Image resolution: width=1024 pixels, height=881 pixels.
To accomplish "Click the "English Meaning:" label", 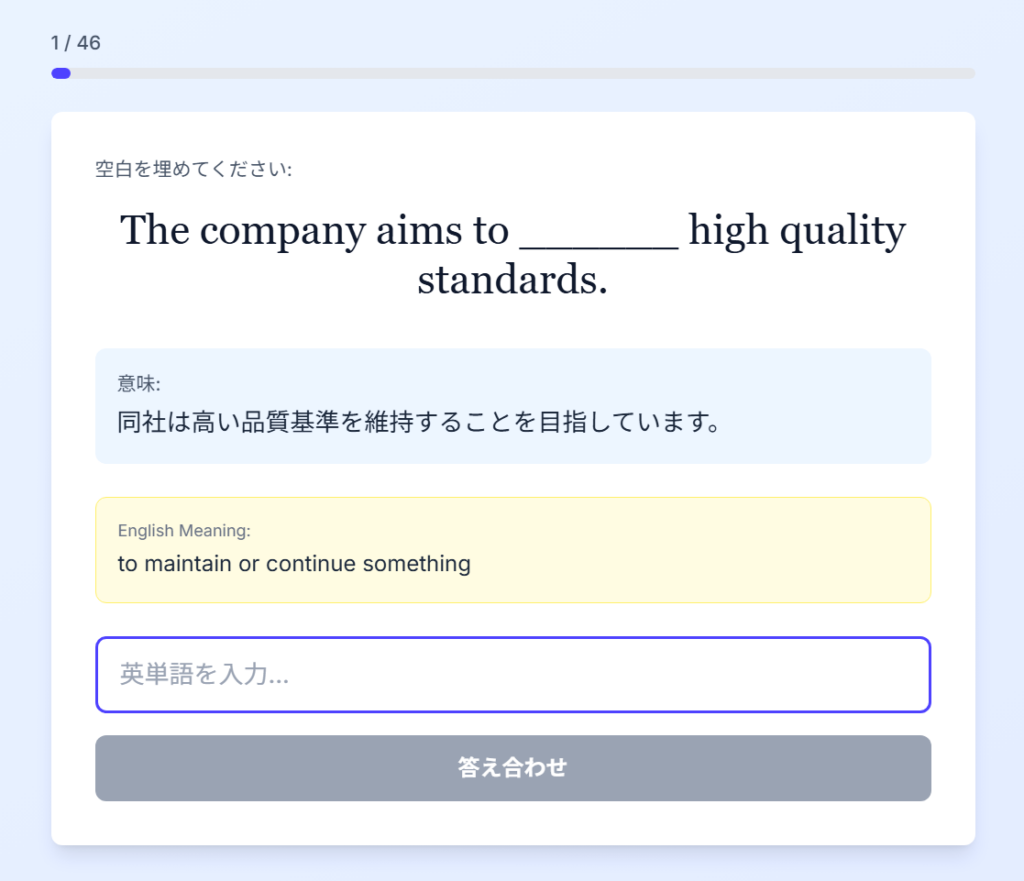I will click(184, 530).
